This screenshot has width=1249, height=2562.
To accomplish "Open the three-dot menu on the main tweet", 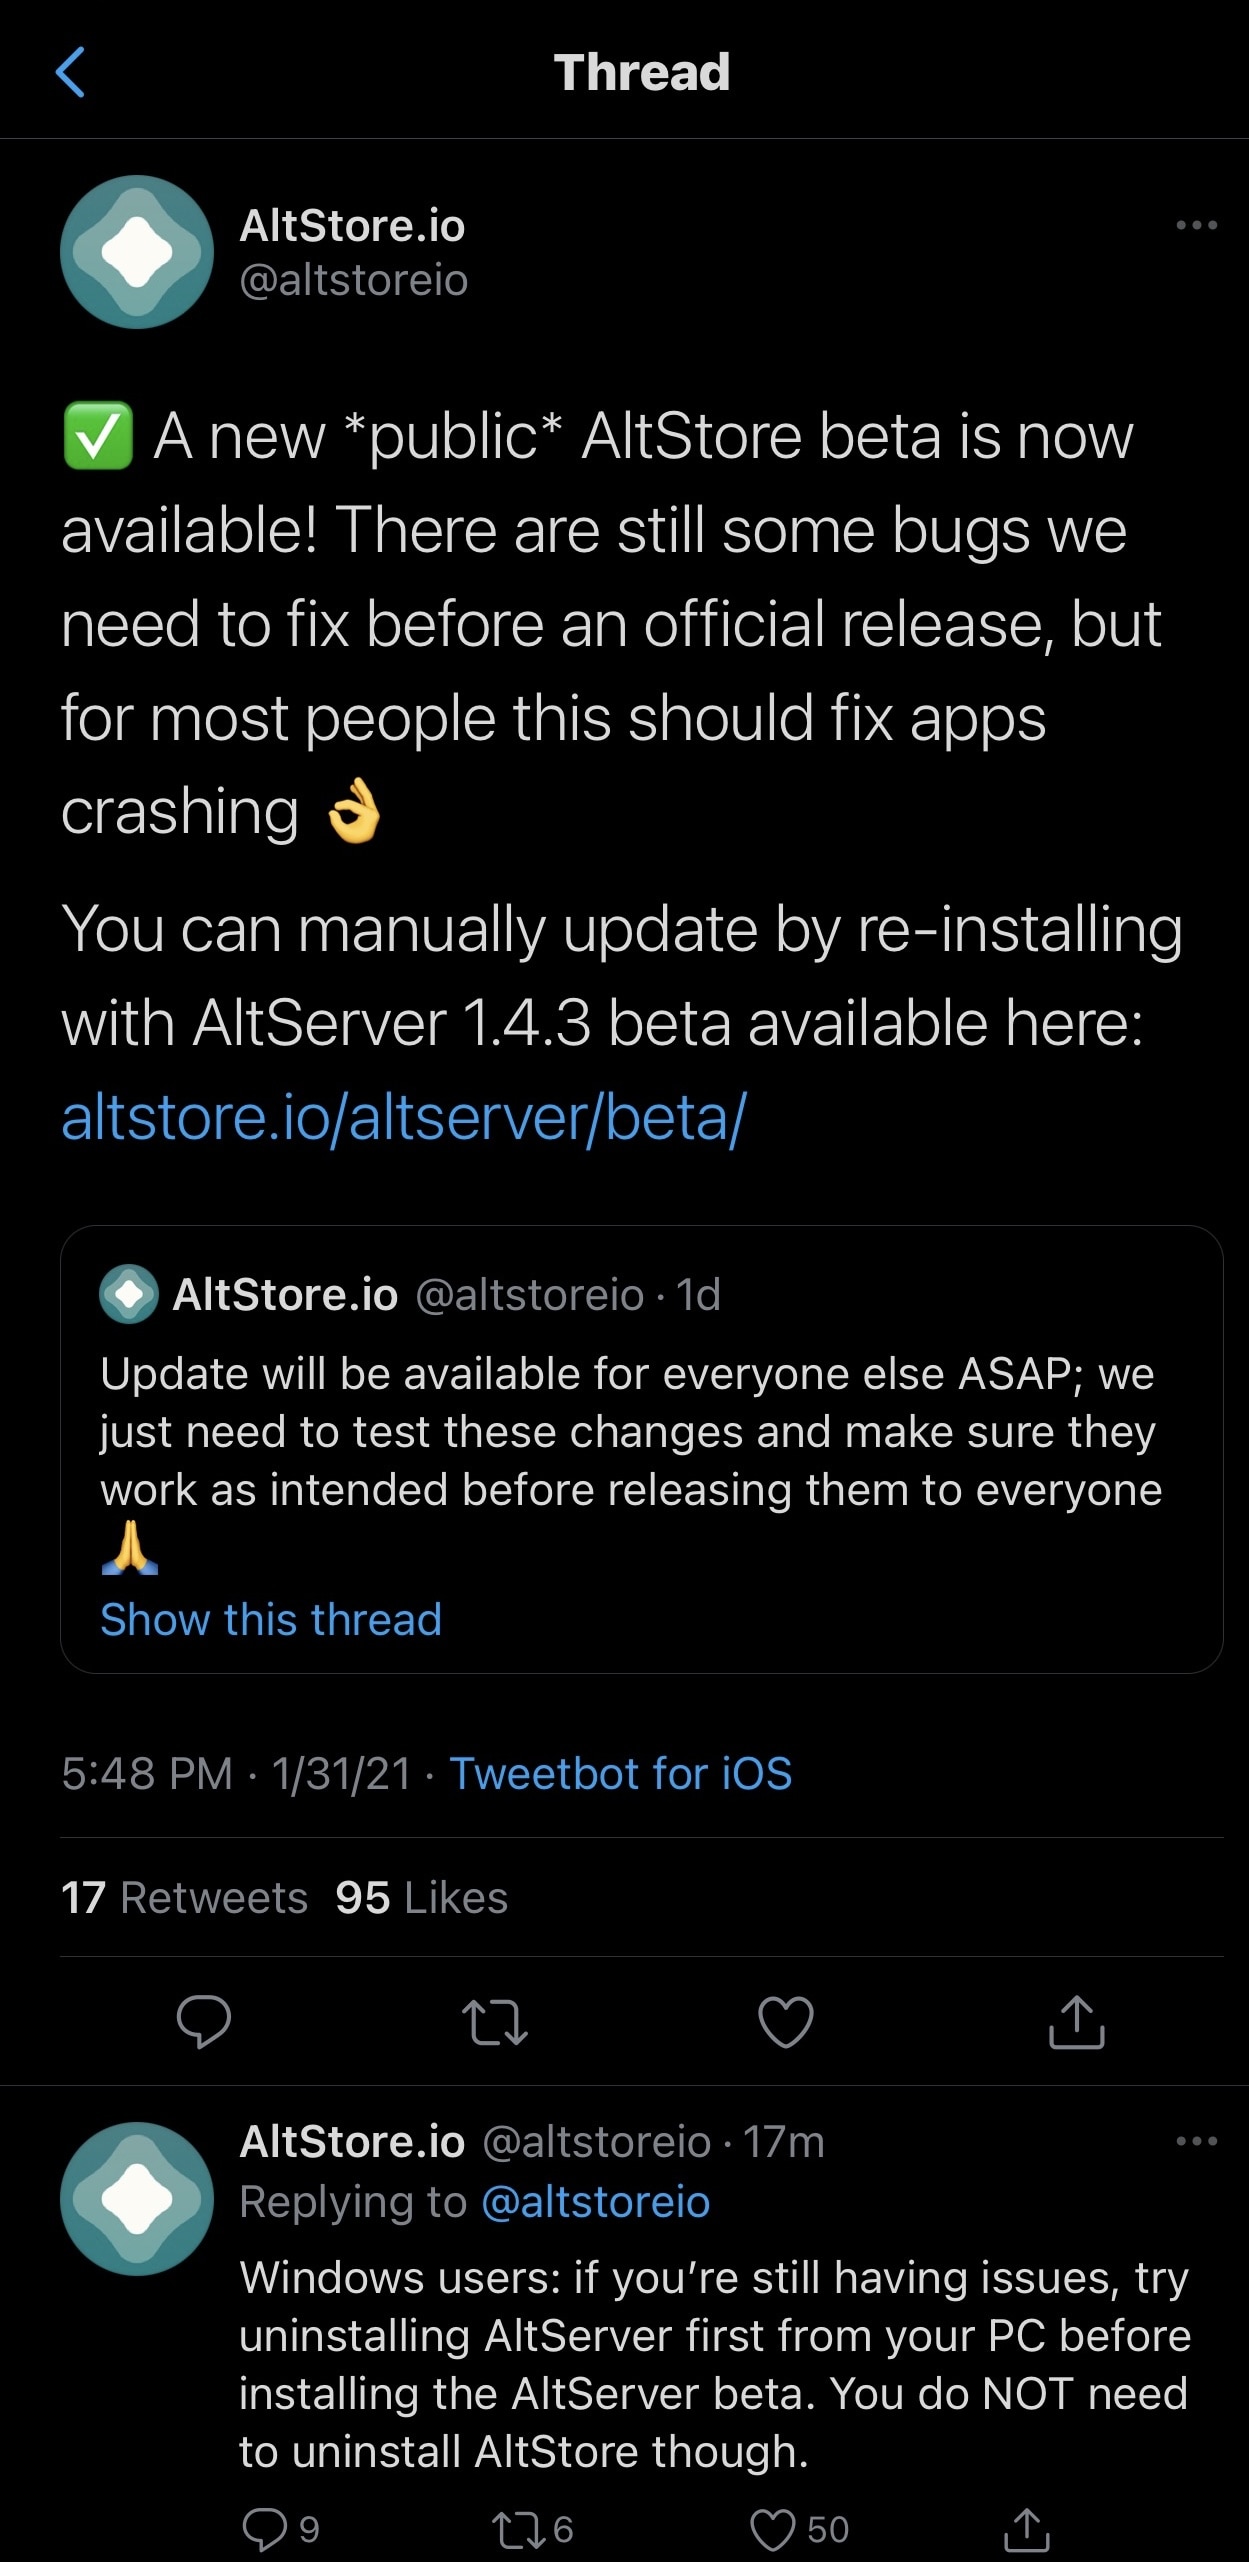I will pyautogui.click(x=1196, y=225).
